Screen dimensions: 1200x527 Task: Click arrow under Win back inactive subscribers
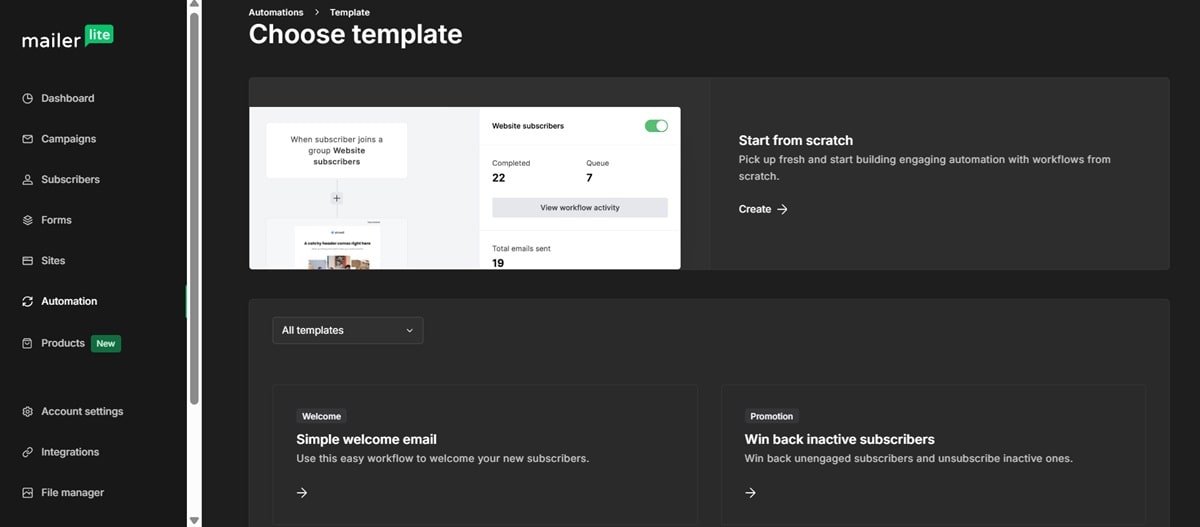point(750,492)
